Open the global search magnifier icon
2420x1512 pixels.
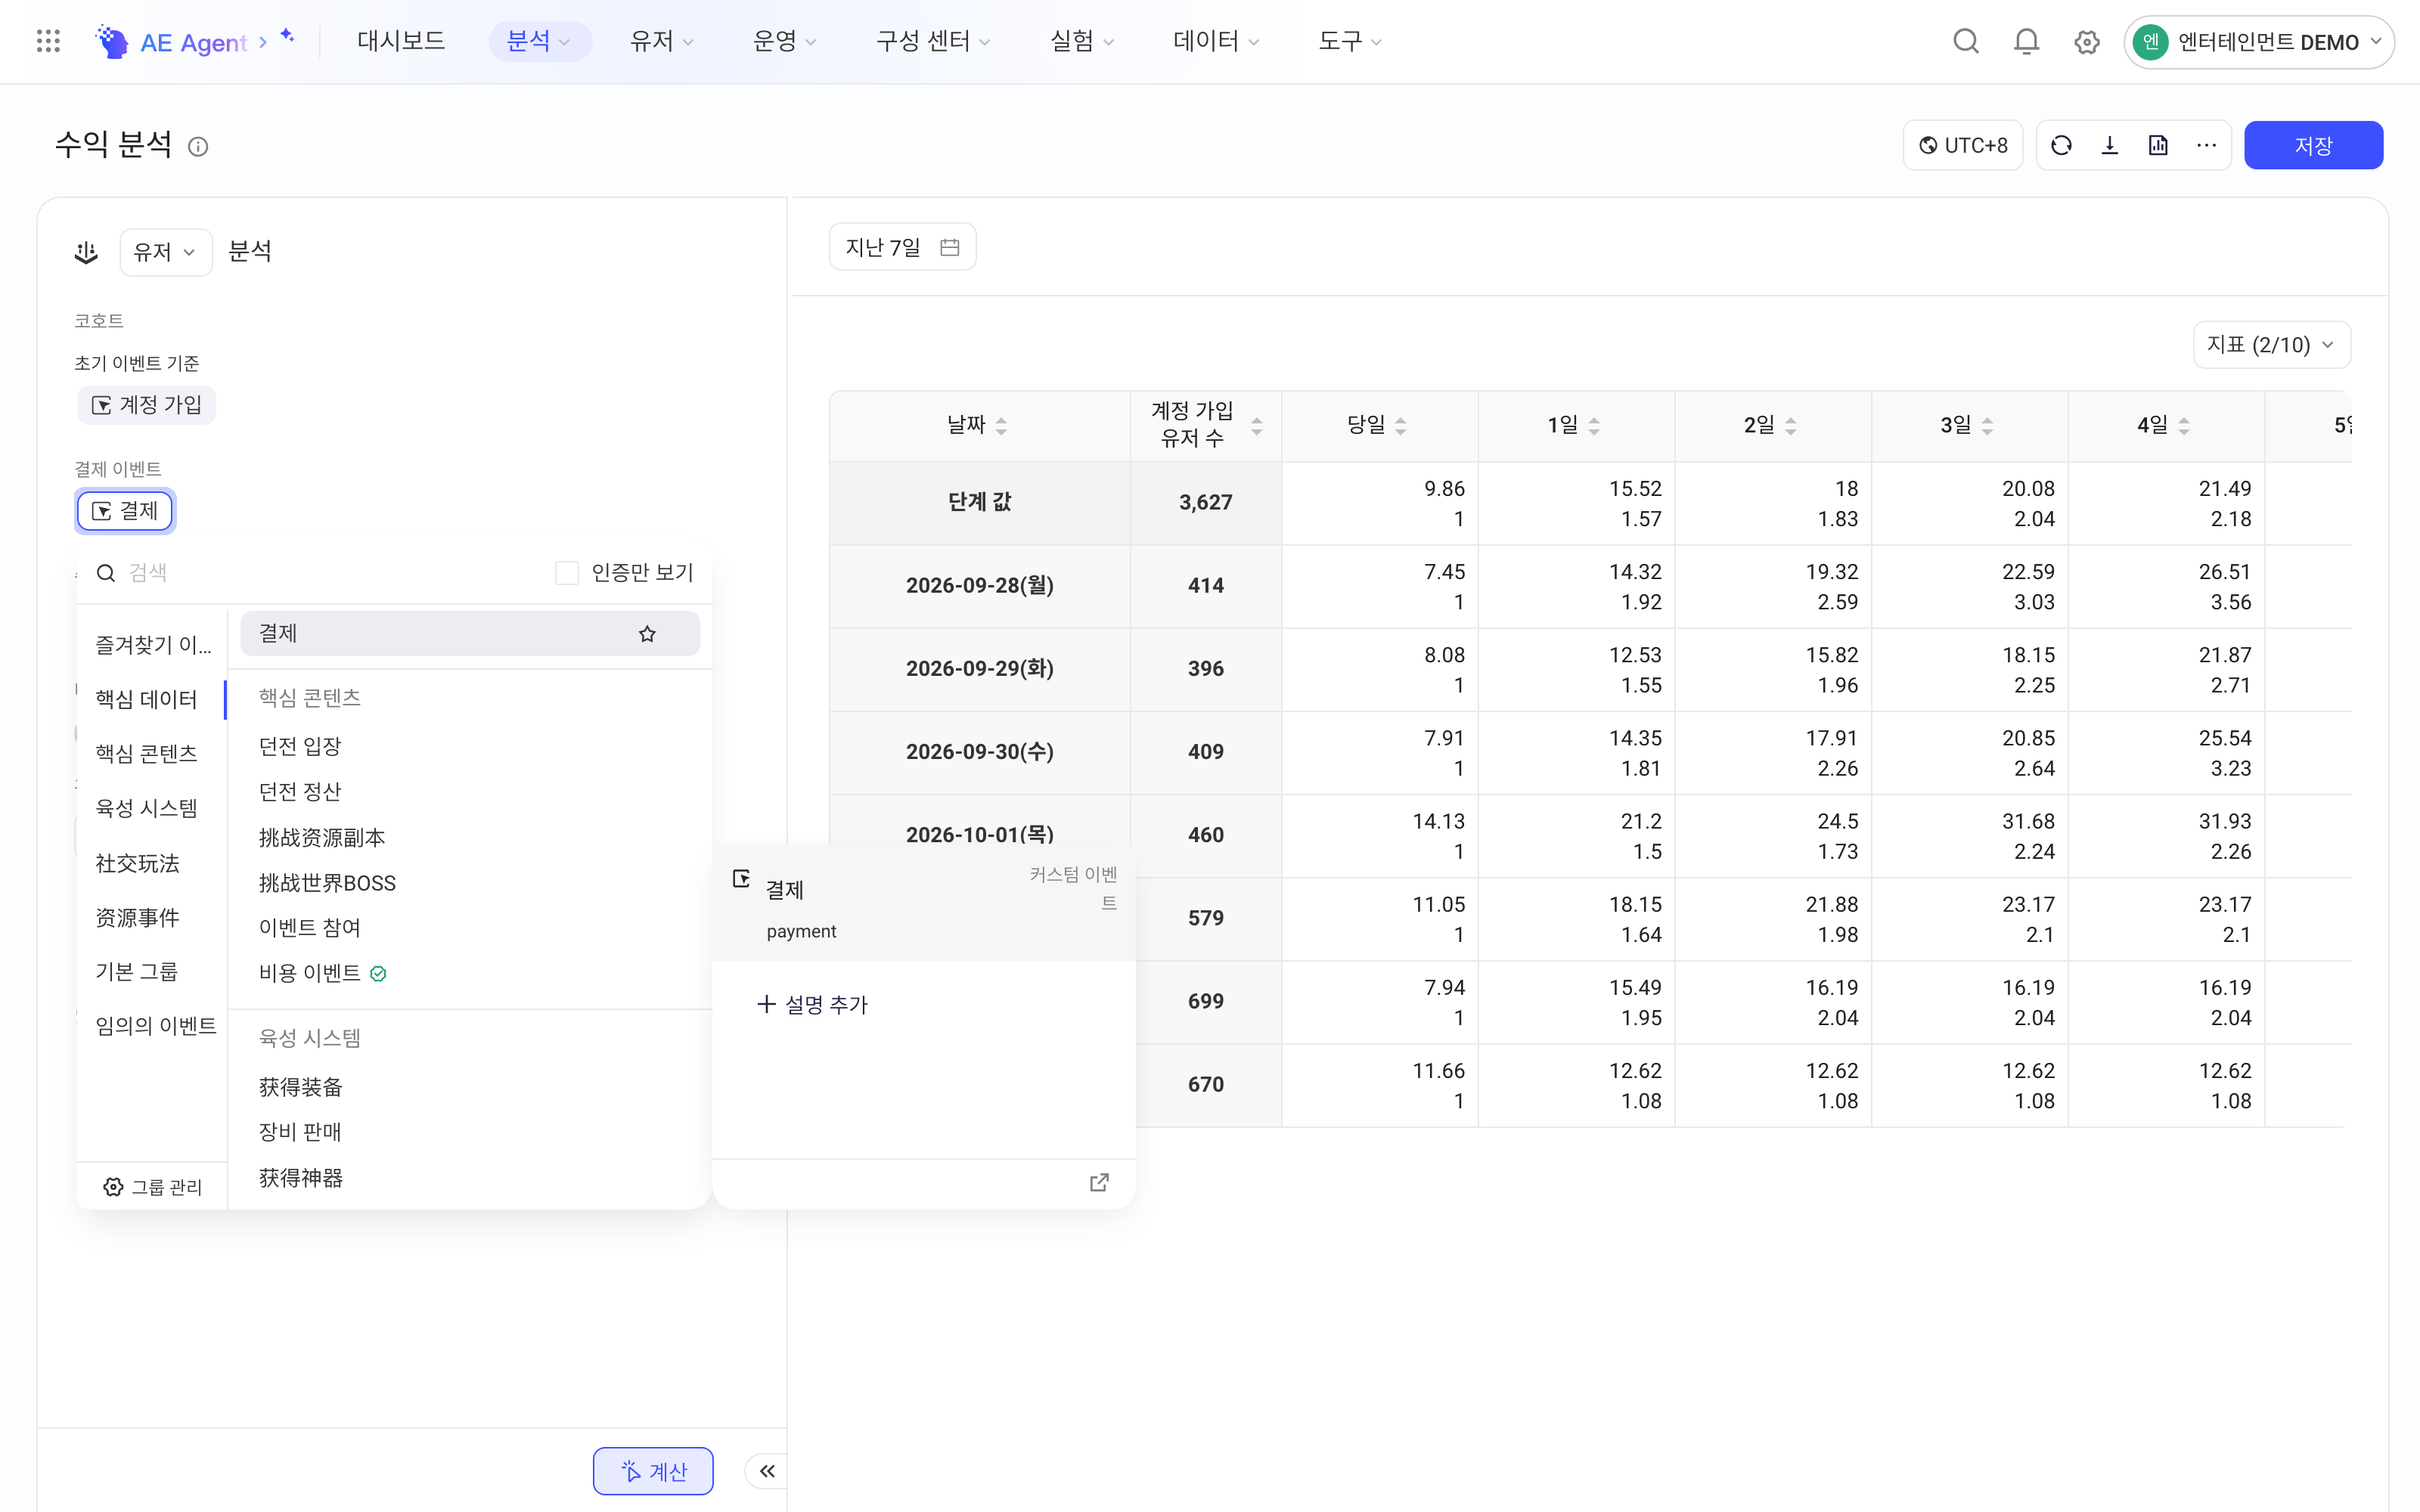coord(1966,41)
